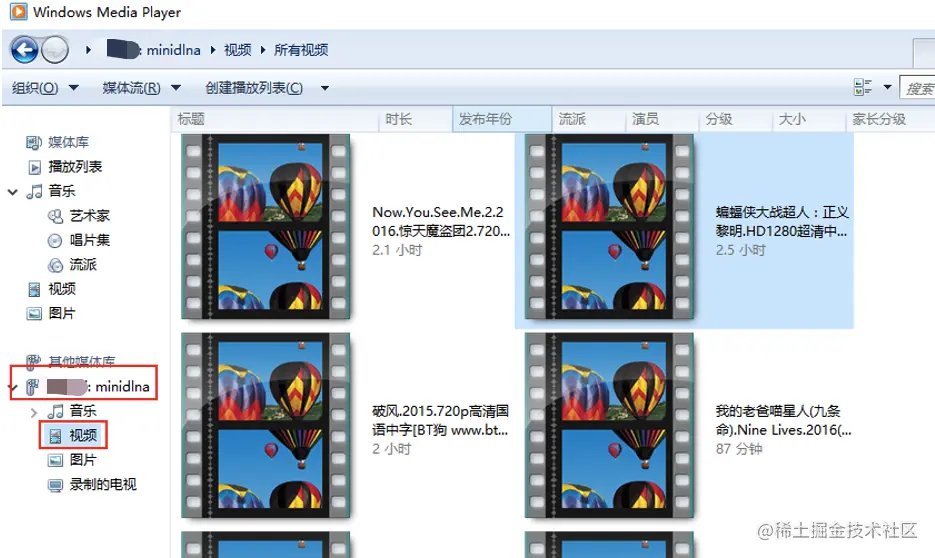Click title text 我的老爸喵星人(九条命)

pos(783,420)
